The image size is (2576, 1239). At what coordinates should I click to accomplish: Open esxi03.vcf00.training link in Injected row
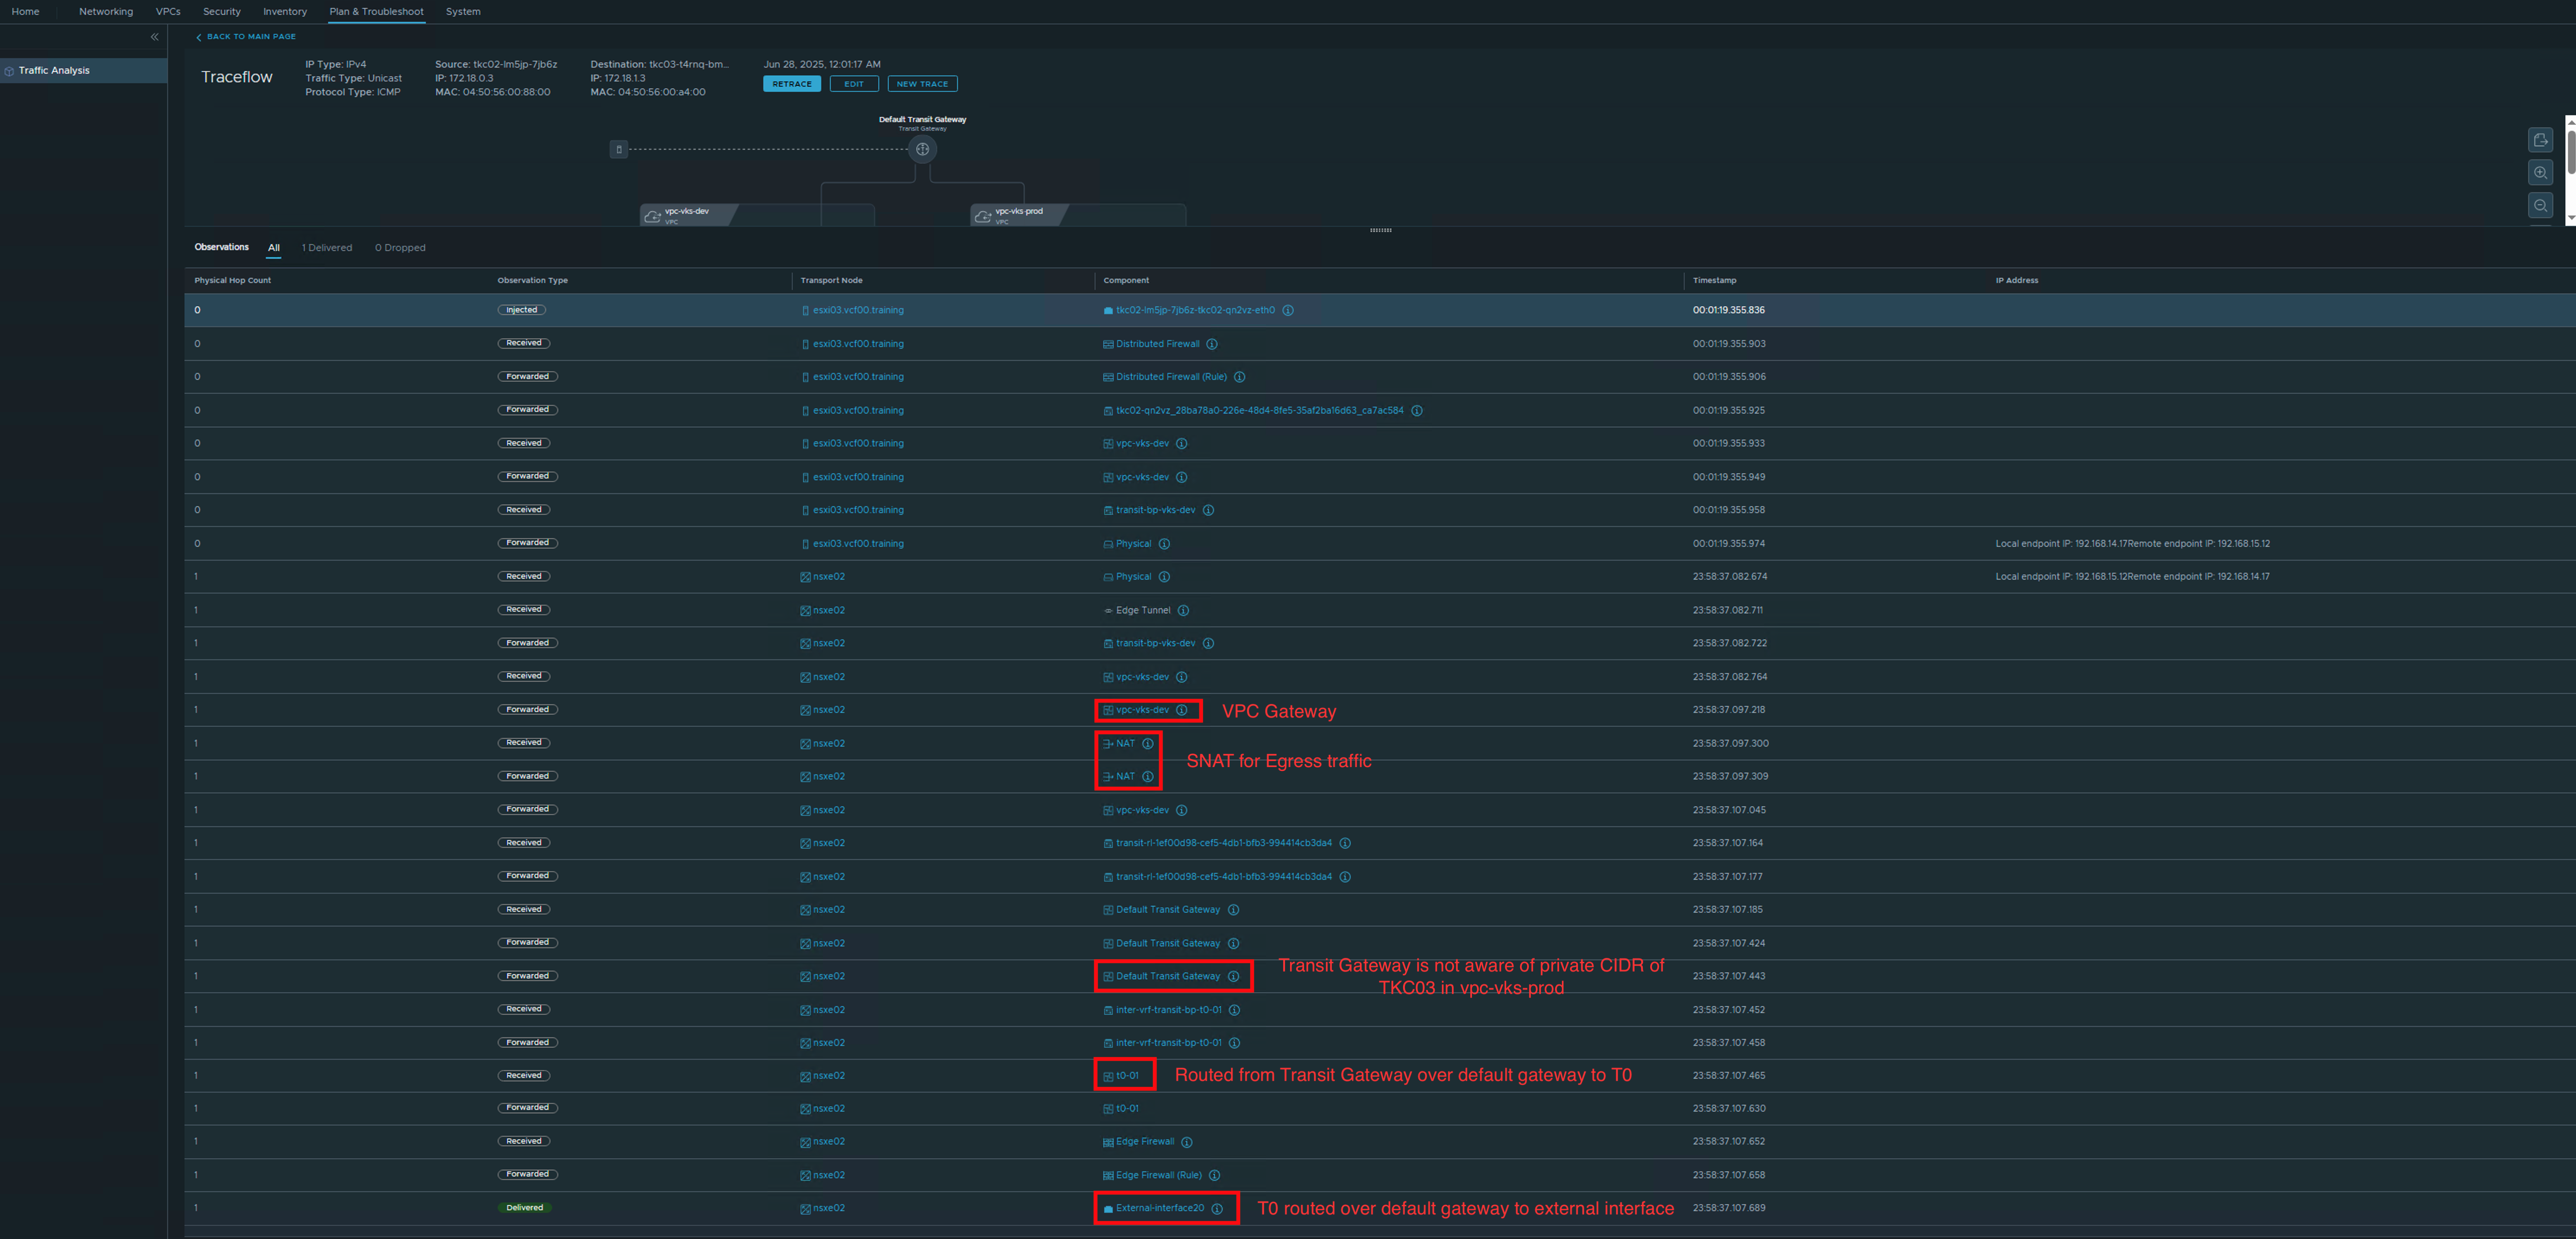[858, 310]
